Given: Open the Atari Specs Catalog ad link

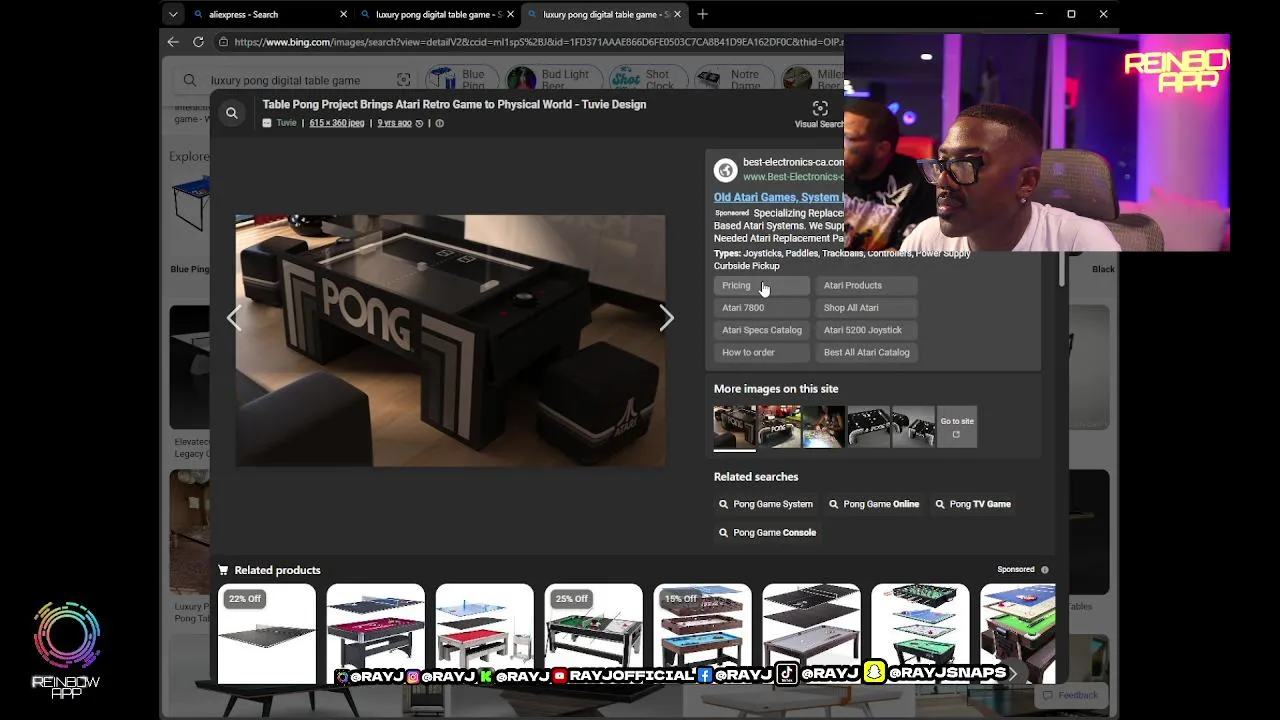Looking at the screenshot, I should [x=762, y=330].
